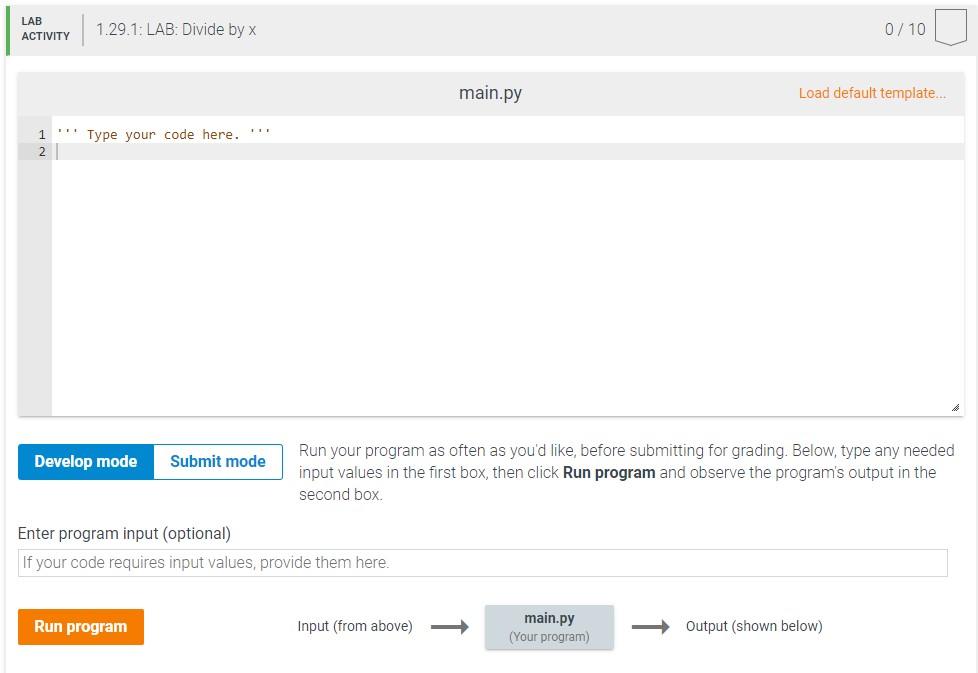This screenshot has height=673, width=978.
Task: Place cursor on code line 2
Action: [x=508, y=152]
